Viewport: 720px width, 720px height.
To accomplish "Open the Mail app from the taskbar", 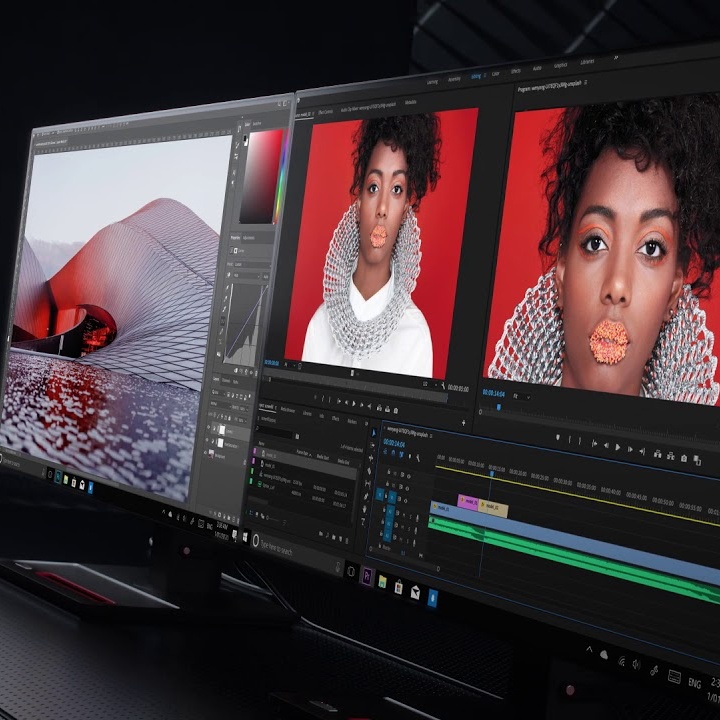I will click(415, 593).
